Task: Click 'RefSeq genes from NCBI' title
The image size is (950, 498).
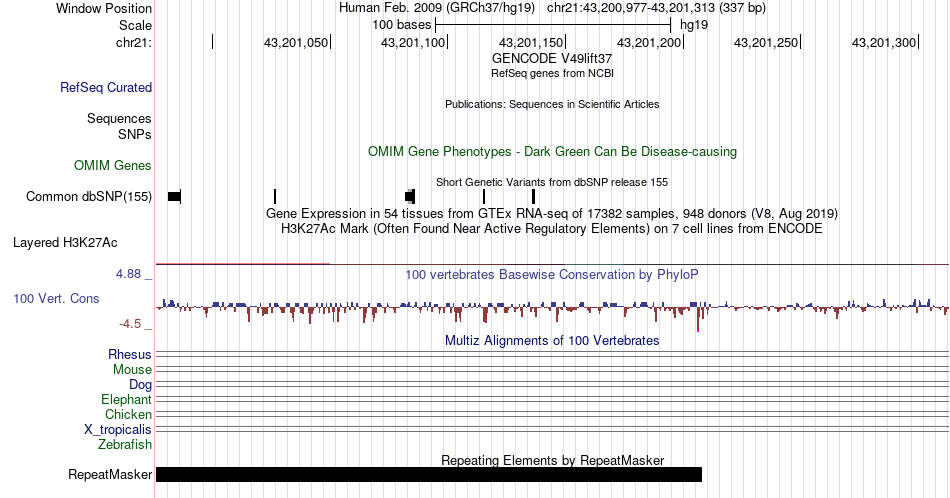Action: point(552,73)
